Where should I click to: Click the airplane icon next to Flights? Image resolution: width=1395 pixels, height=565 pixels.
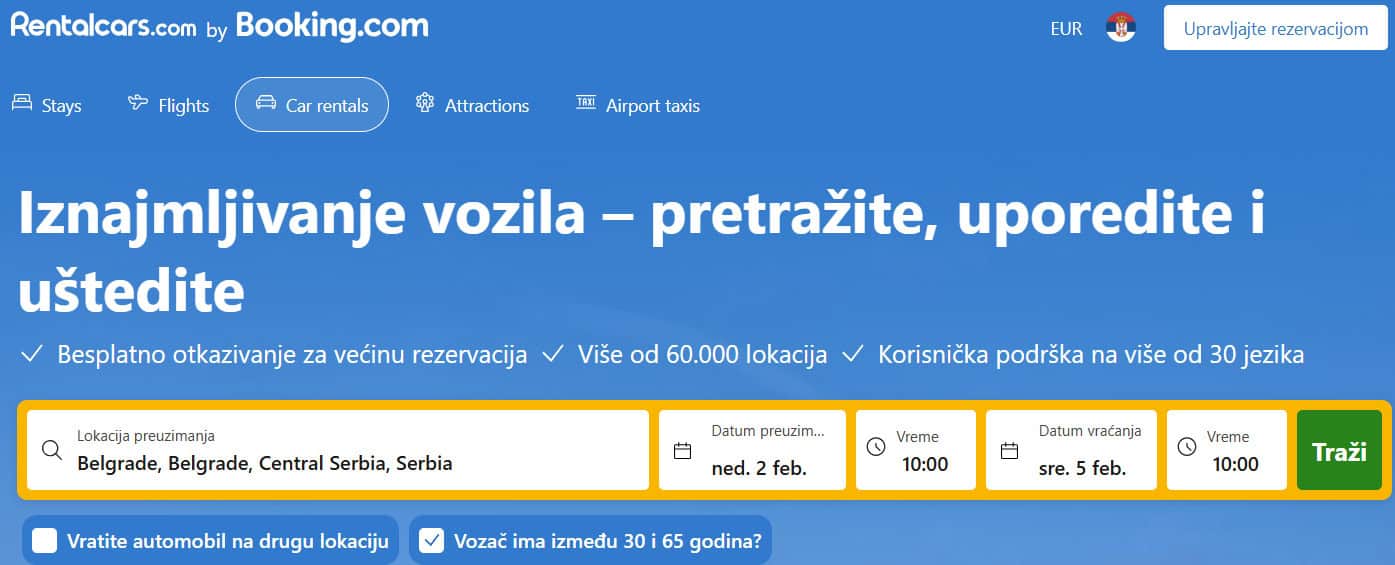[x=138, y=103]
